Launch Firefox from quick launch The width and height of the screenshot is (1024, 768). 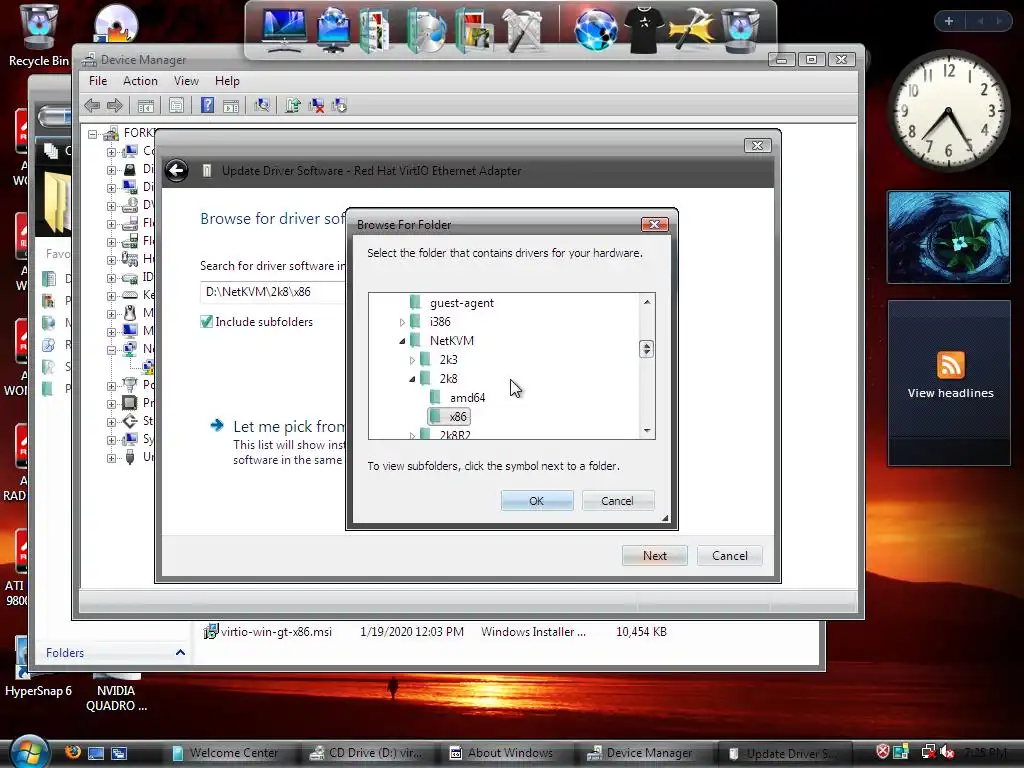[72, 752]
